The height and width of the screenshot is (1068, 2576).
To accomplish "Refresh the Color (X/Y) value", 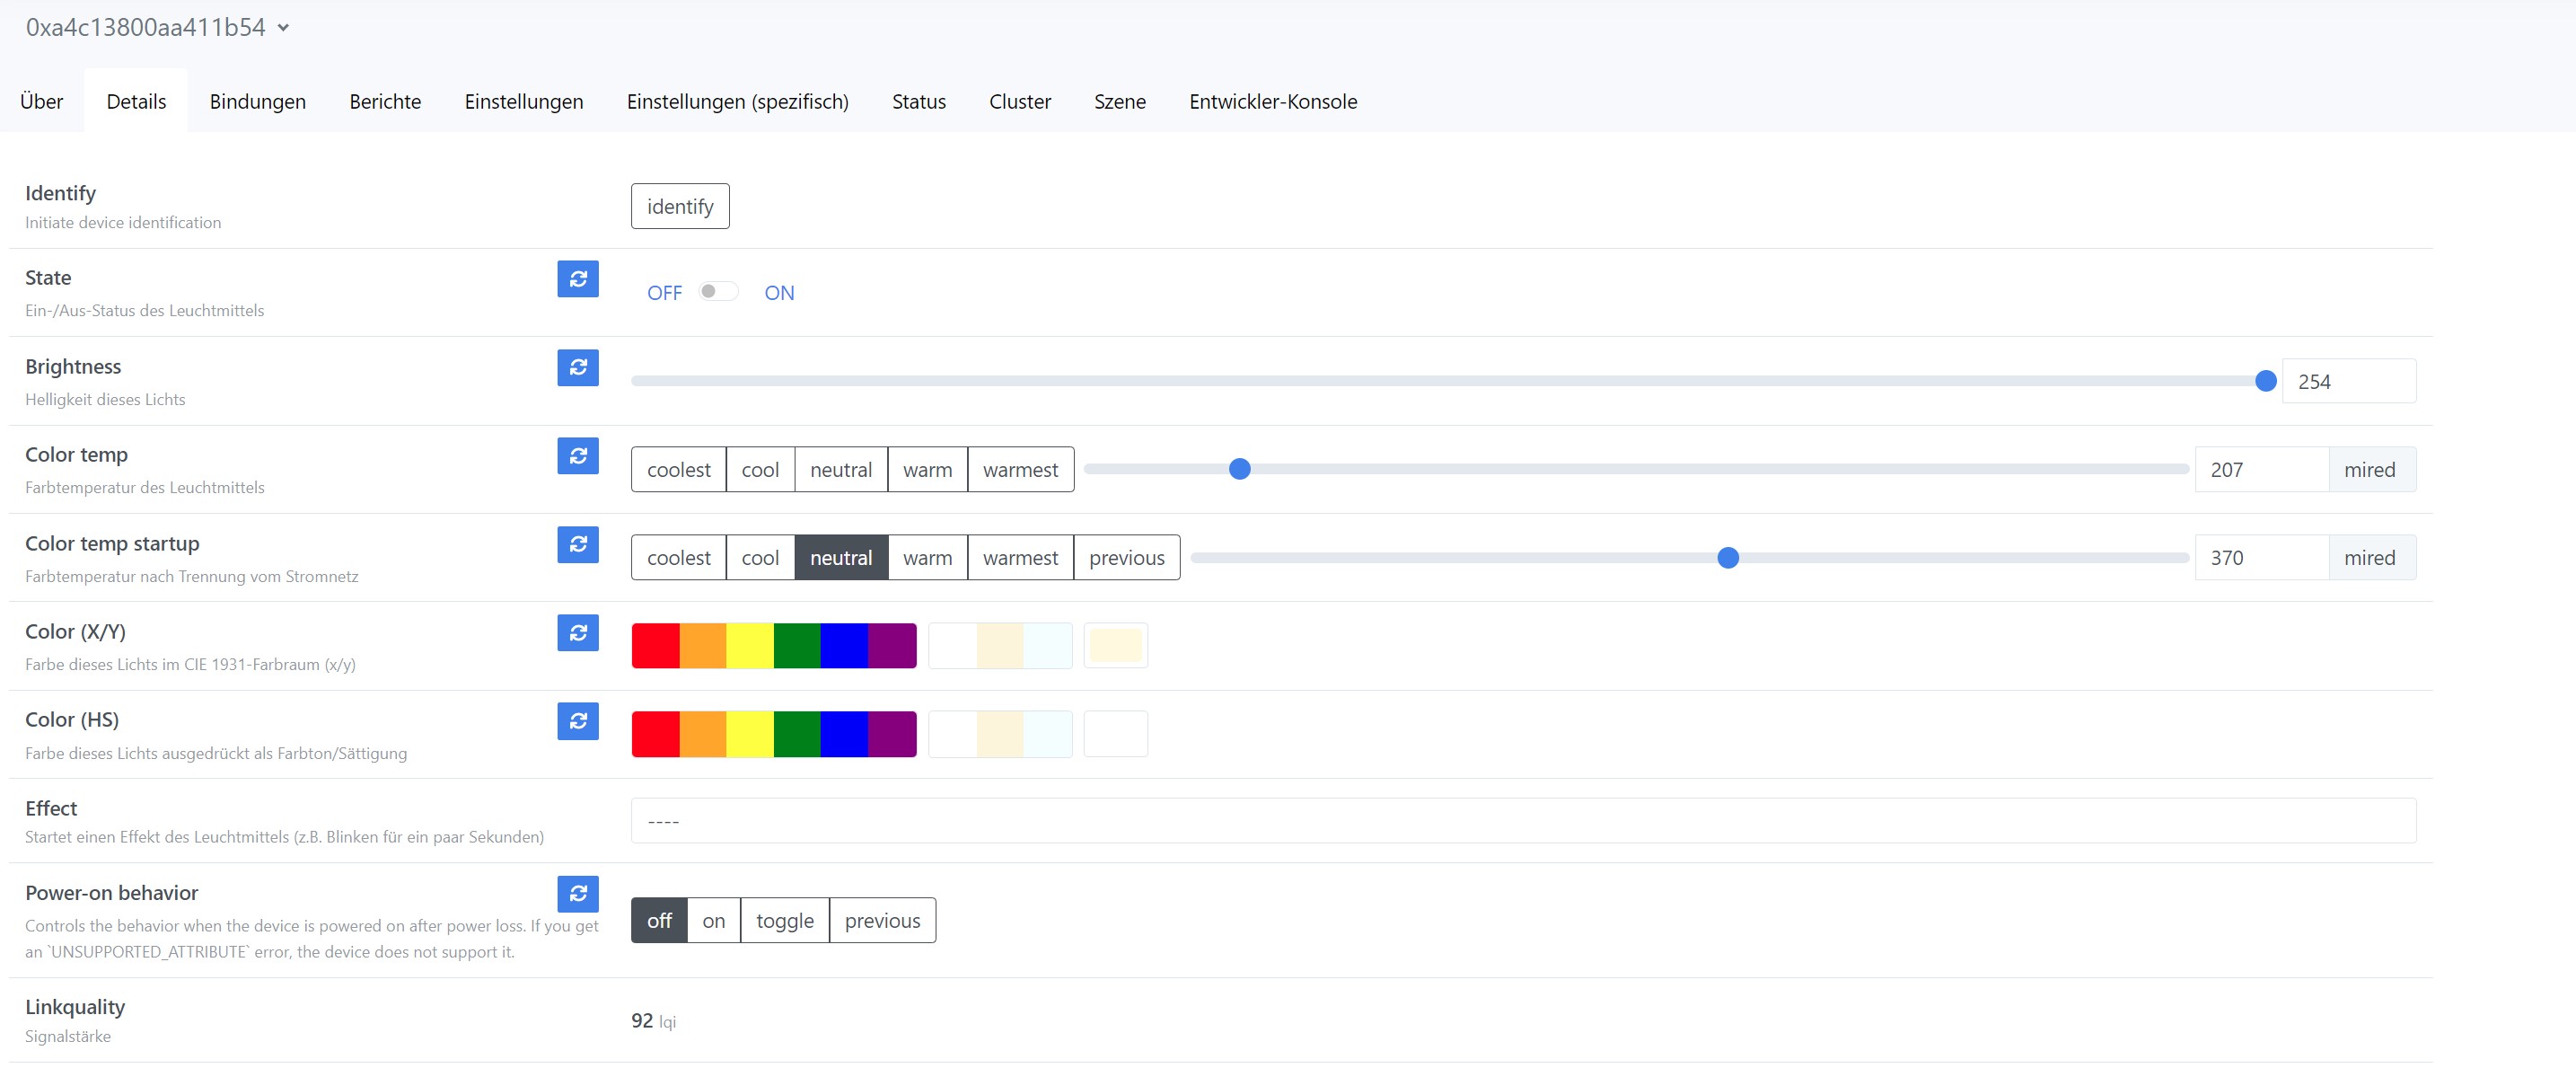I will coord(578,633).
